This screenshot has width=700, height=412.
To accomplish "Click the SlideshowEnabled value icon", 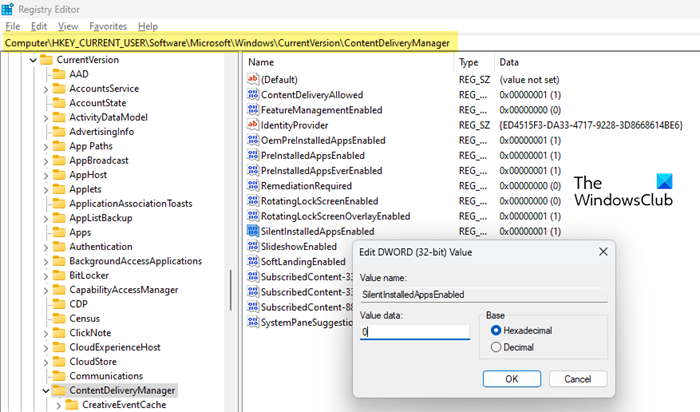I will [253, 246].
